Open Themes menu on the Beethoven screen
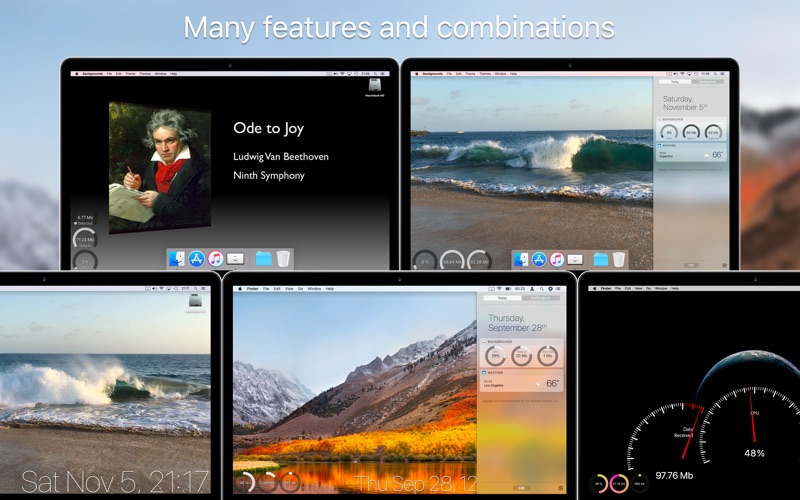The width and height of the screenshot is (800, 500). 145,74
